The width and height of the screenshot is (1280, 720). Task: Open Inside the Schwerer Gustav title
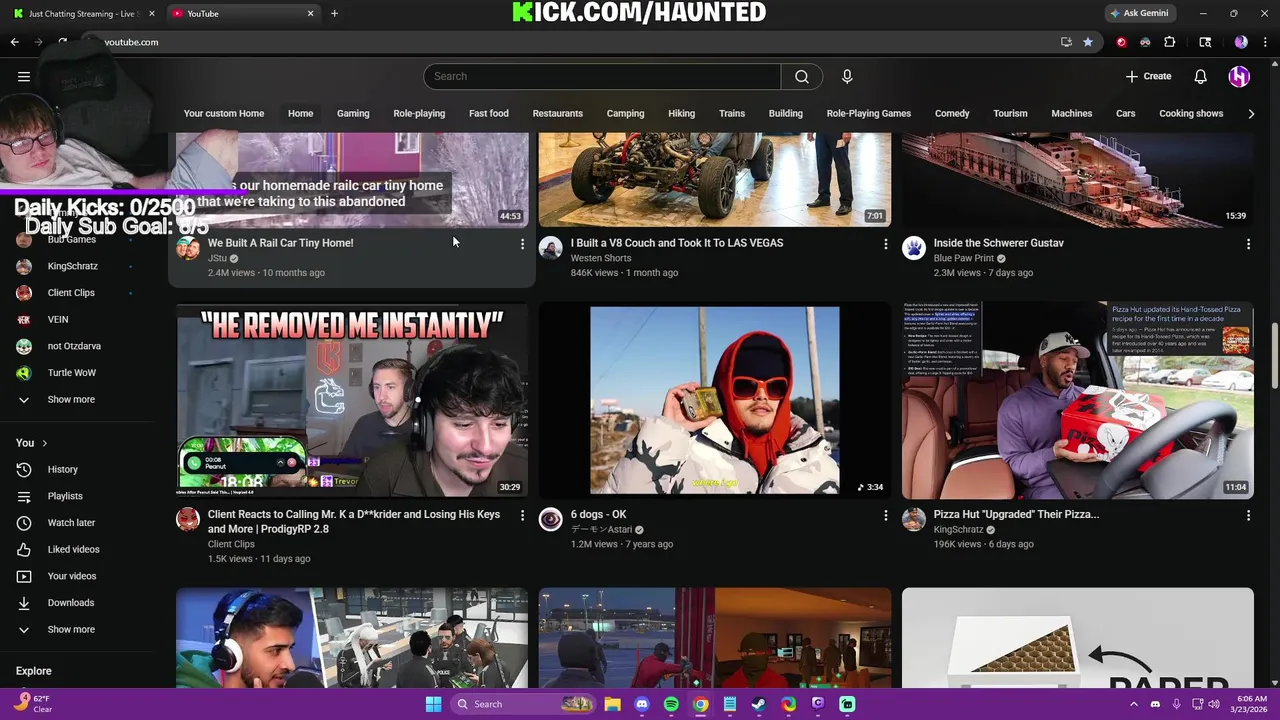click(x=999, y=243)
